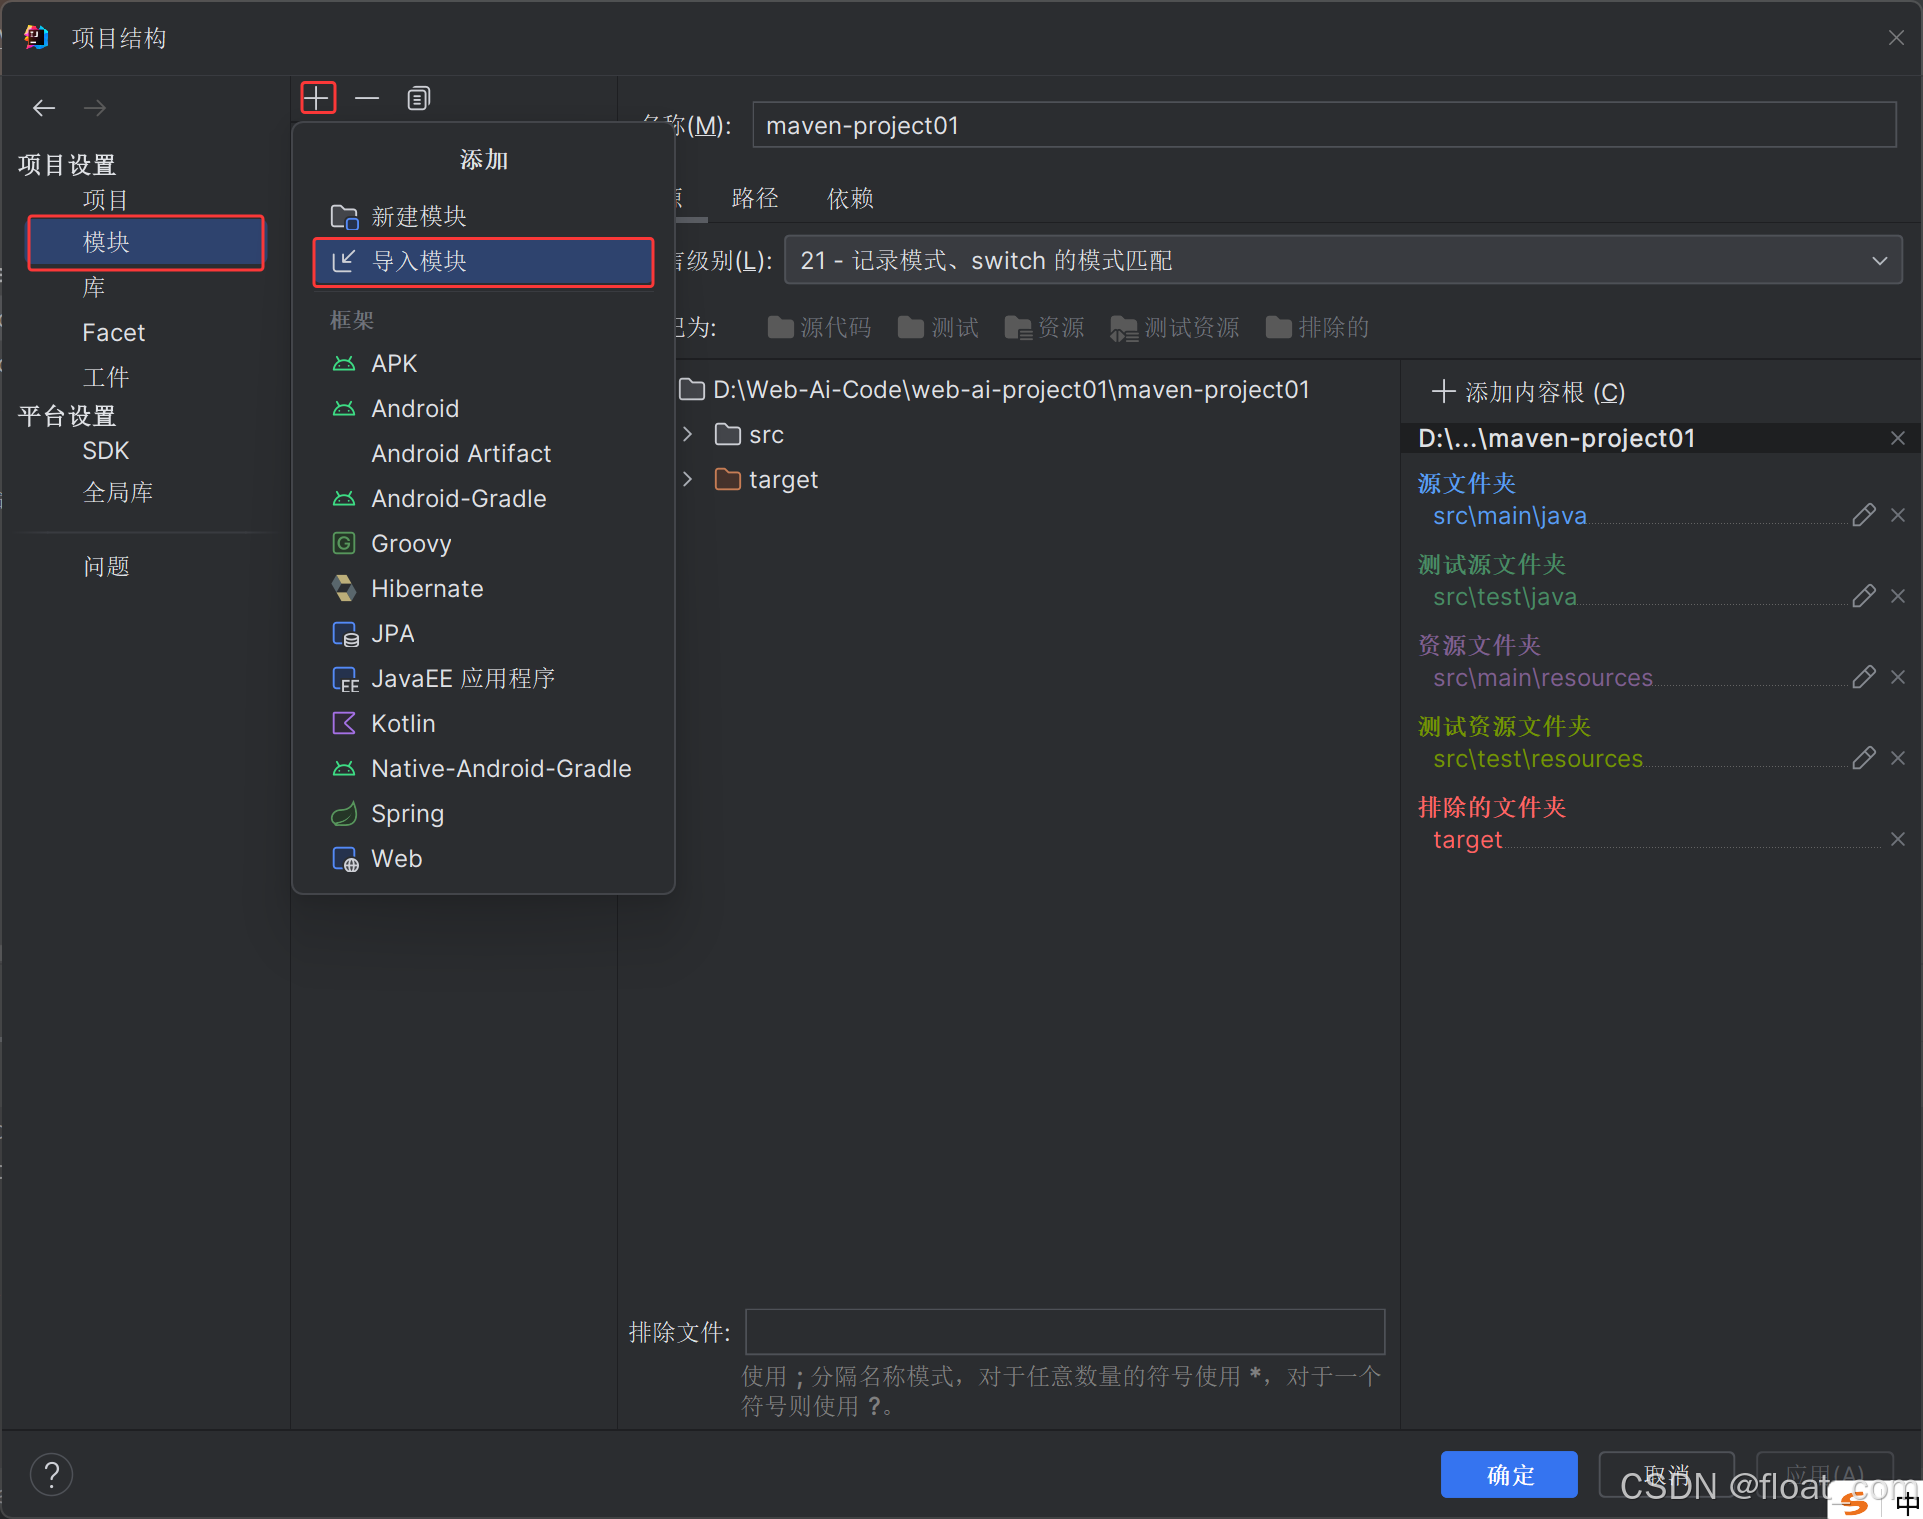The height and width of the screenshot is (1519, 1923).
Task: Click the 确定 button
Action: pos(1508,1474)
